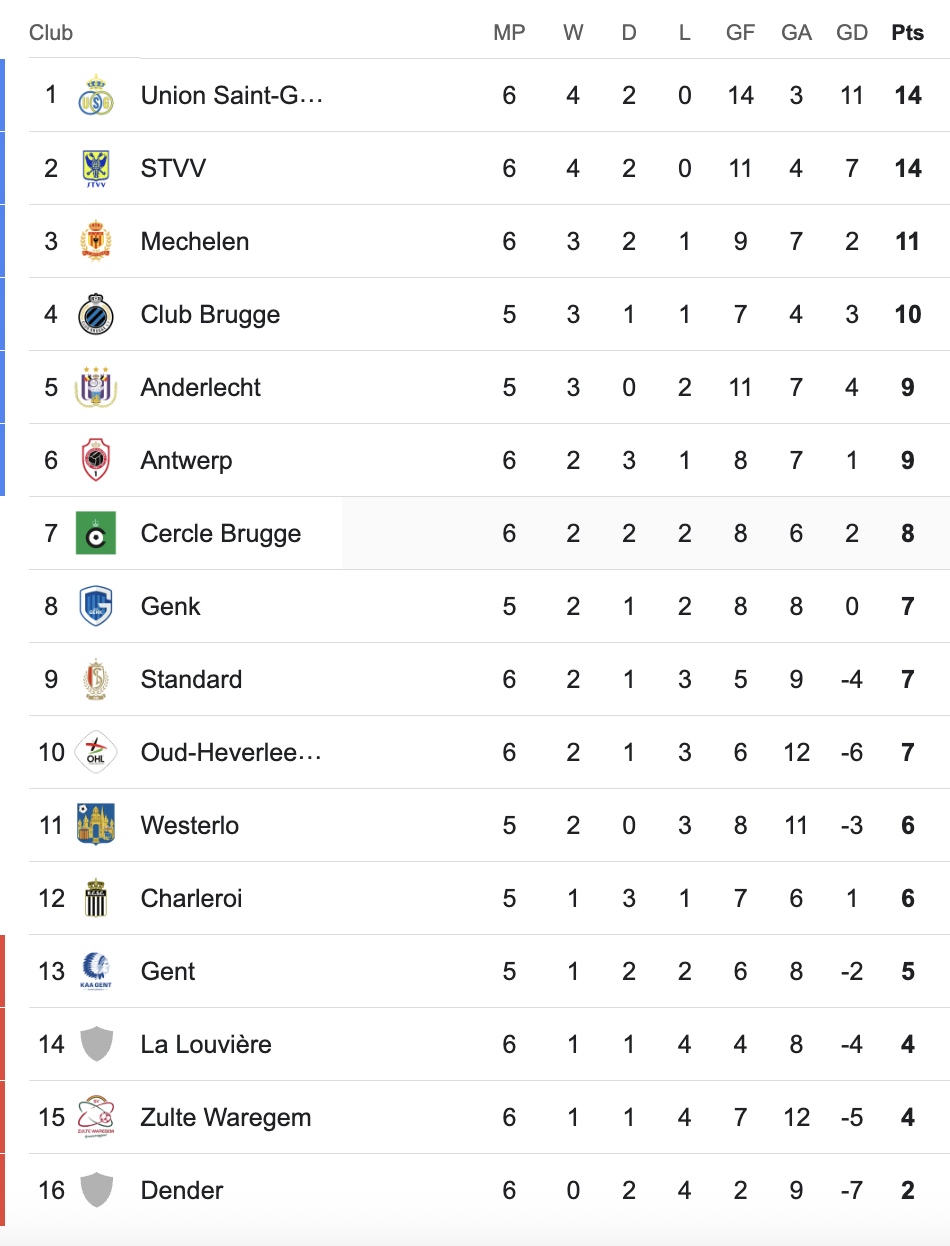
Task: Click the GD column header
Action: tap(852, 32)
